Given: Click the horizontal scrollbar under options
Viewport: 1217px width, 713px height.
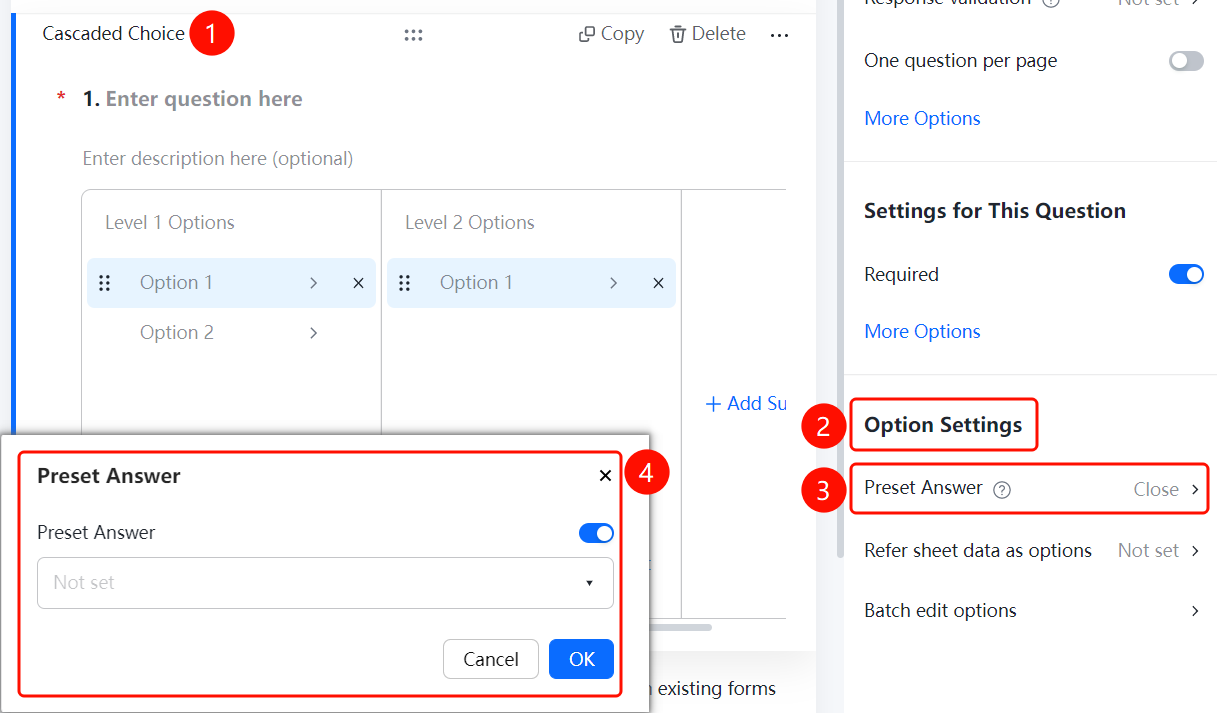Looking at the screenshot, I should 680,628.
